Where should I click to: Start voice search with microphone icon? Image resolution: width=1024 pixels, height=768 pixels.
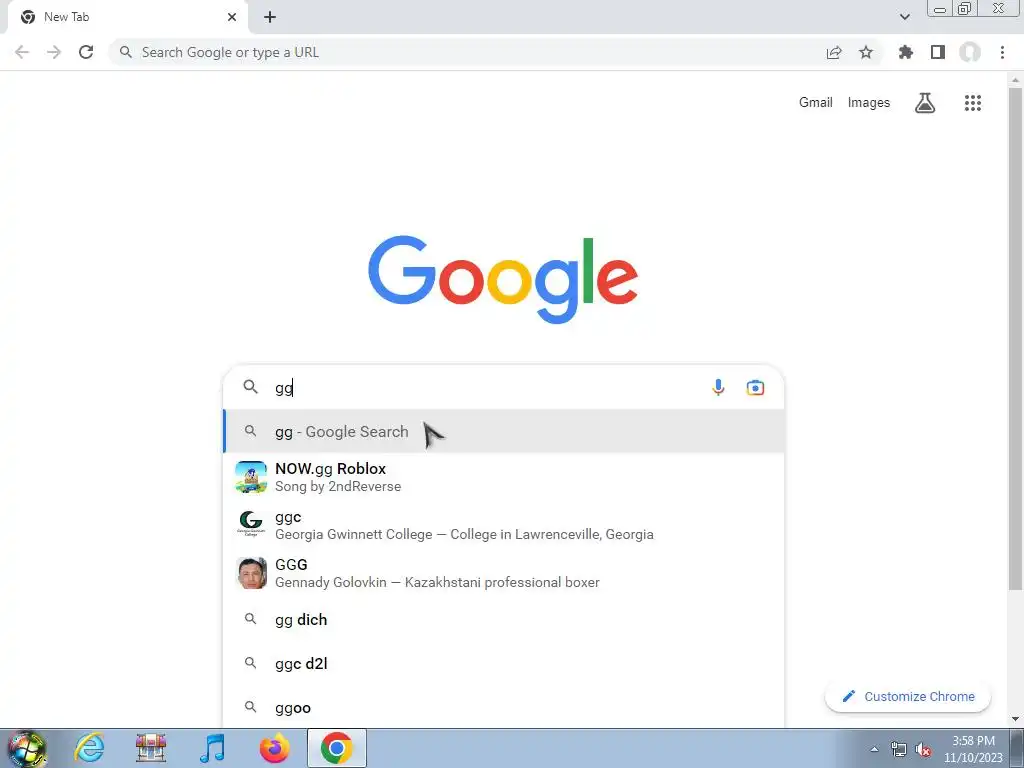(x=718, y=387)
